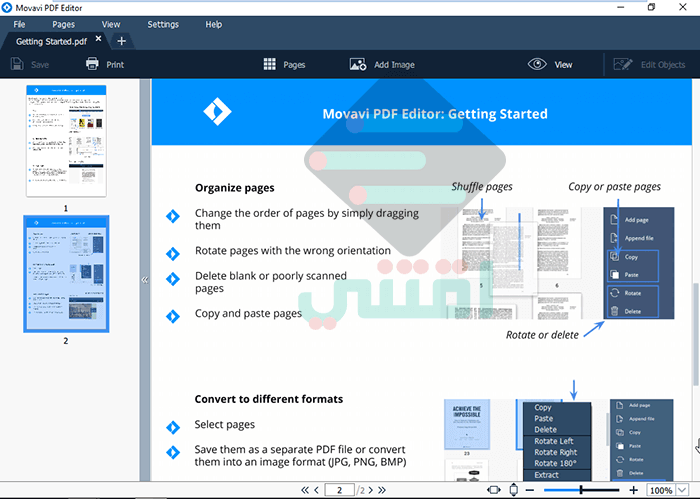Open the Pages menu
The height and width of the screenshot is (499, 700).
(x=63, y=25)
